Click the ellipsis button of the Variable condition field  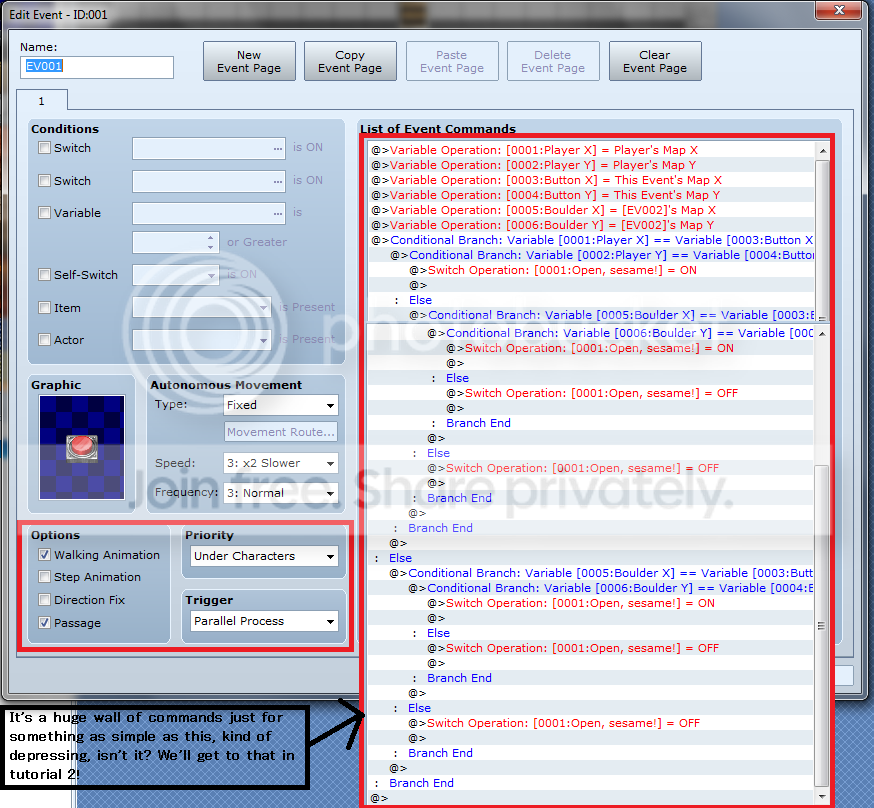[278, 213]
